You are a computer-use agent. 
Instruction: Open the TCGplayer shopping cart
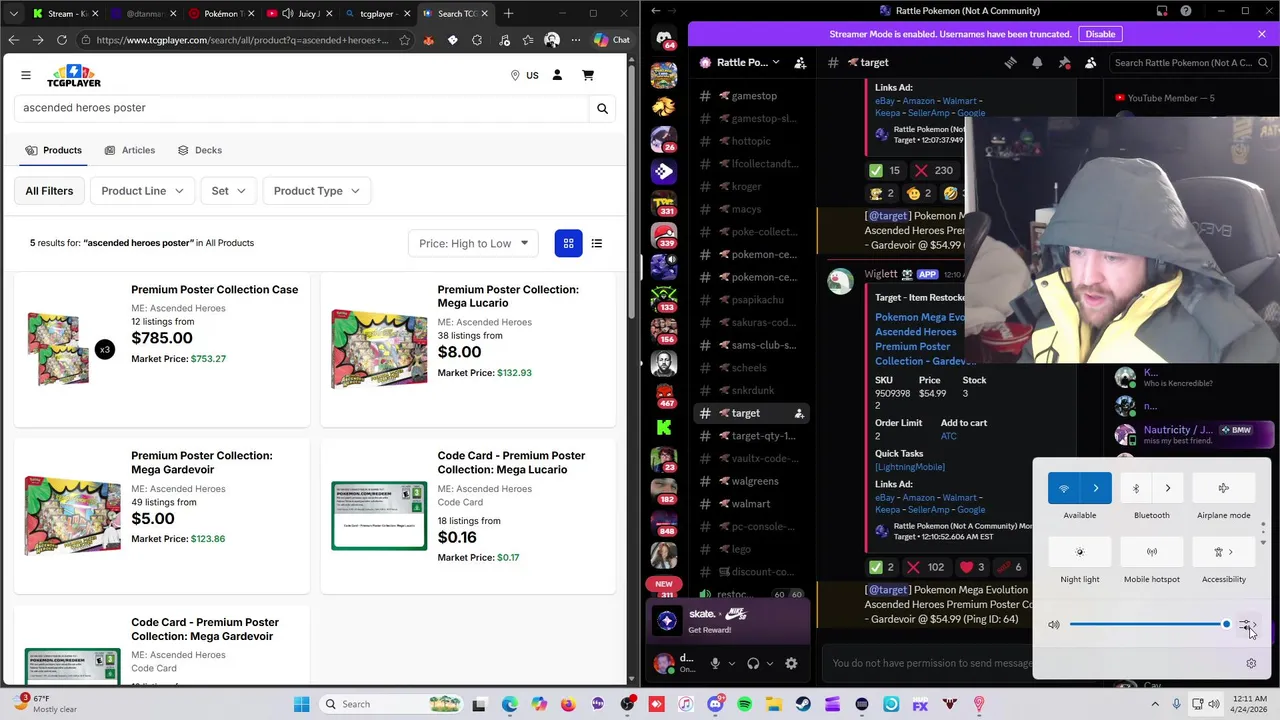(588, 75)
